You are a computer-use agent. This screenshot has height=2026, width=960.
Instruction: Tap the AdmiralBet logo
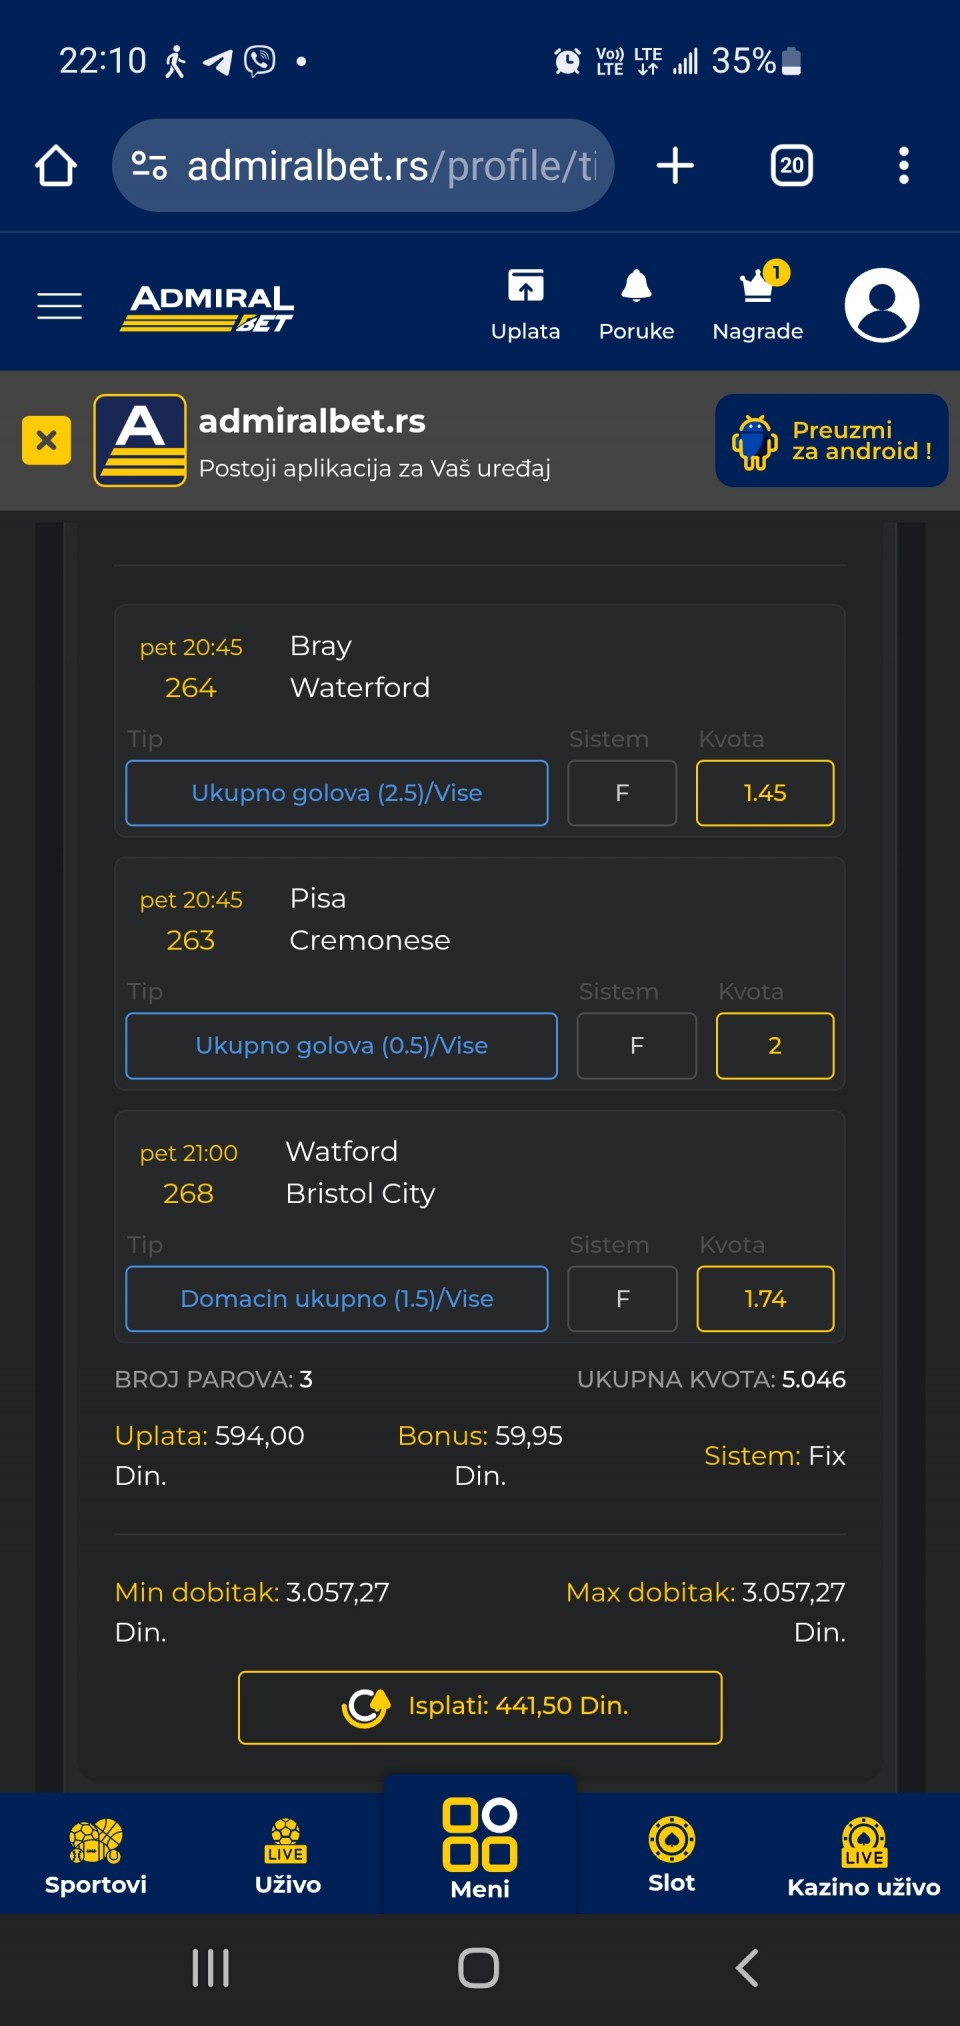[208, 306]
